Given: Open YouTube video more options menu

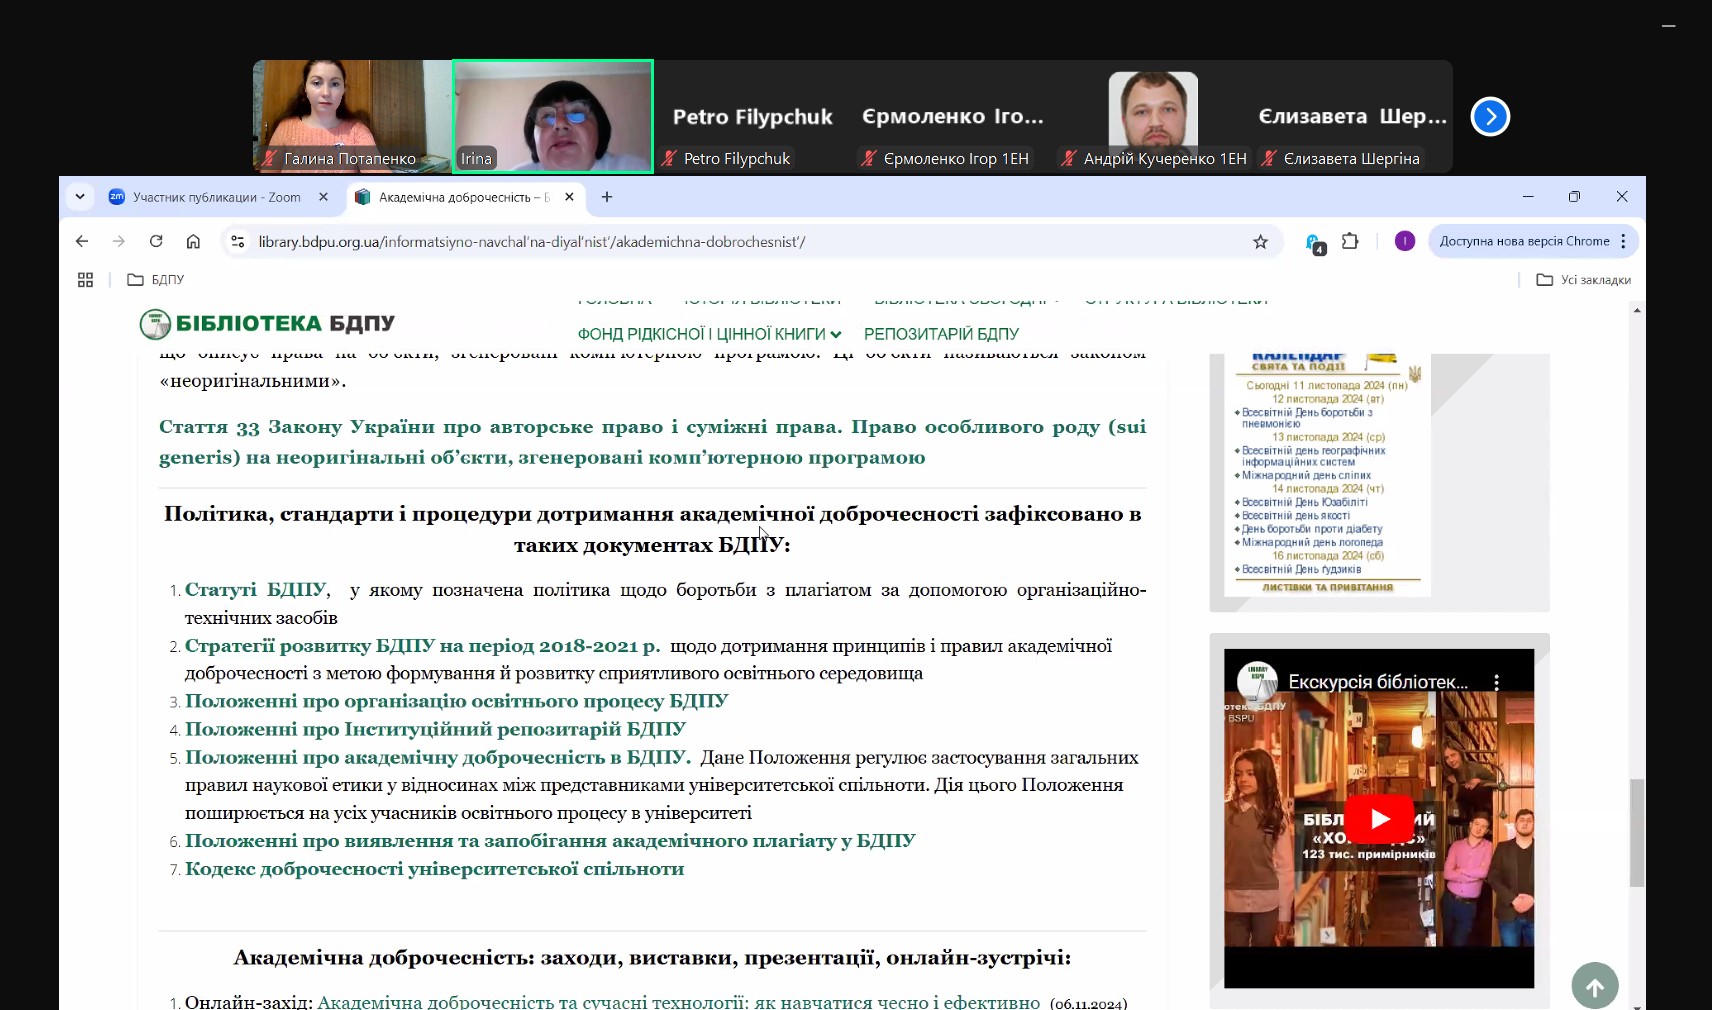Looking at the screenshot, I should [1496, 682].
